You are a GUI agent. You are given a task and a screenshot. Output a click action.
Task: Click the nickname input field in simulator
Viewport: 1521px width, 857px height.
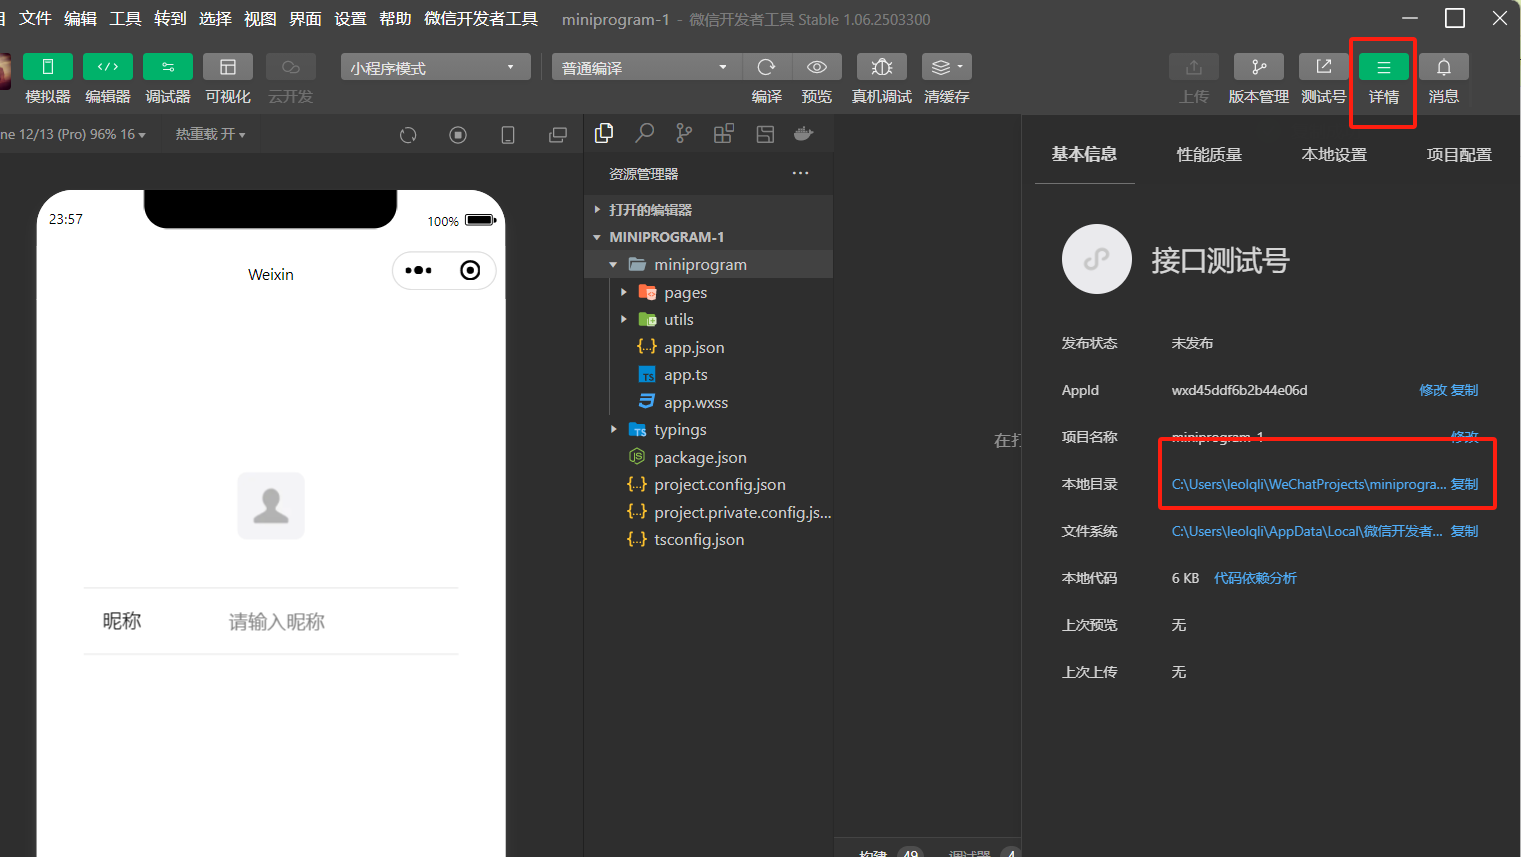343,621
